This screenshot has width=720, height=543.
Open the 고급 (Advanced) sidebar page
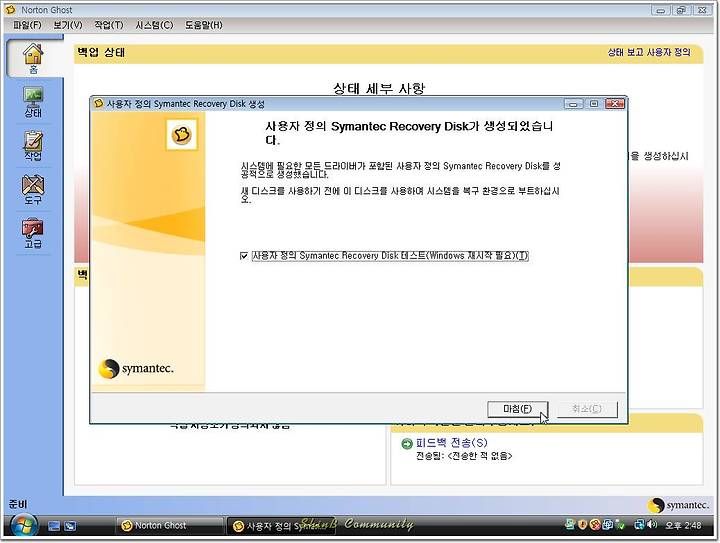pyautogui.click(x=33, y=233)
